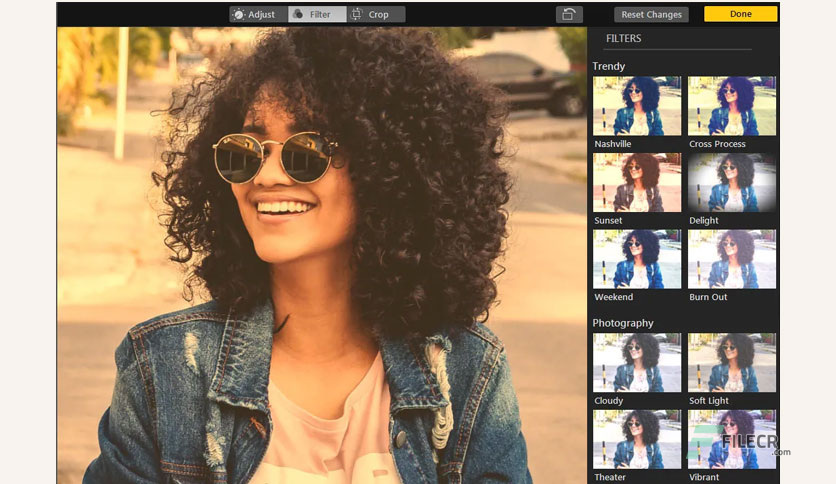The width and height of the screenshot is (836, 484).
Task: Click the Trendy category heading
Action: click(x=608, y=66)
